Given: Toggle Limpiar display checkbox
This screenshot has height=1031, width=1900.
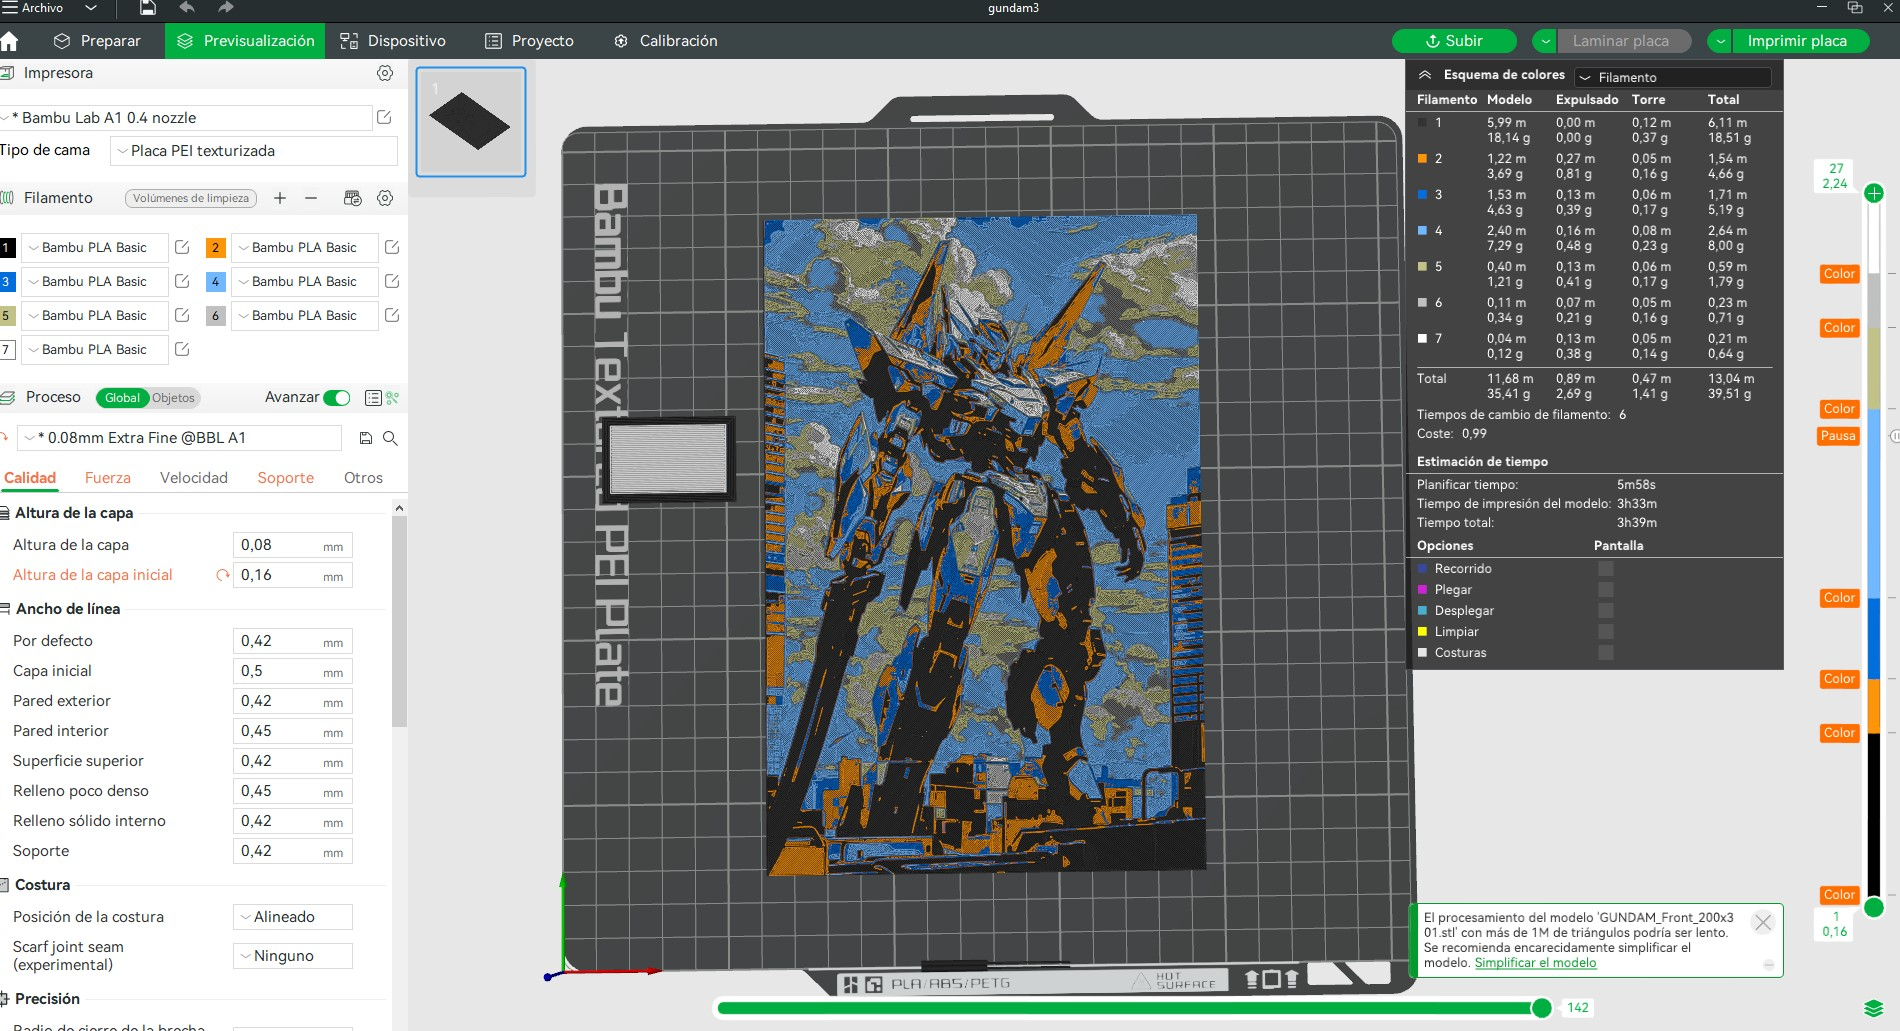Looking at the screenshot, I should 1606,631.
